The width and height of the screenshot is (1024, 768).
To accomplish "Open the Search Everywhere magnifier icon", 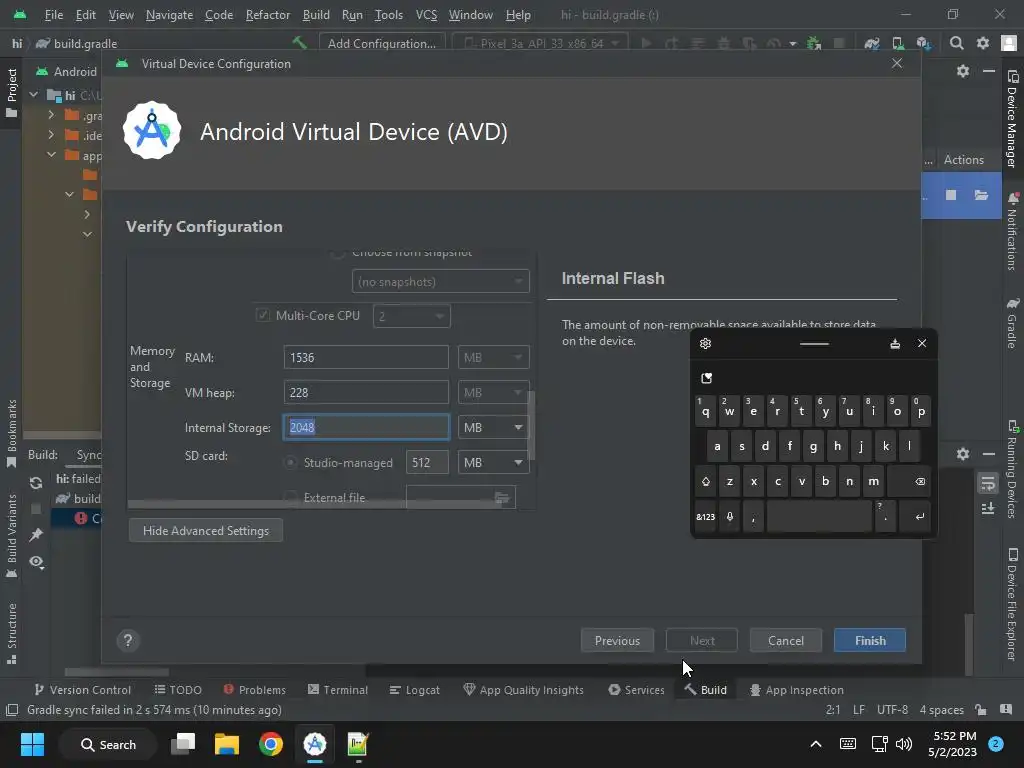I will pos(956,43).
